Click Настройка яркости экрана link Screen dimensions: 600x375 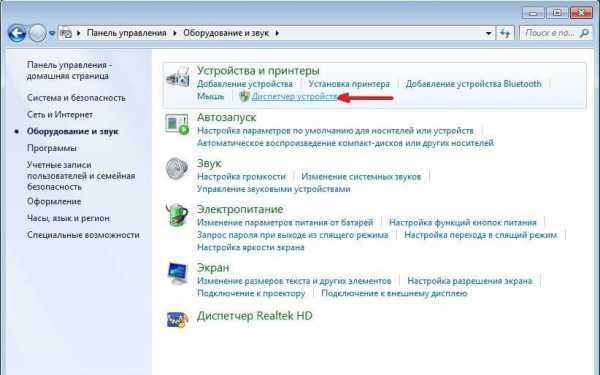coord(250,248)
